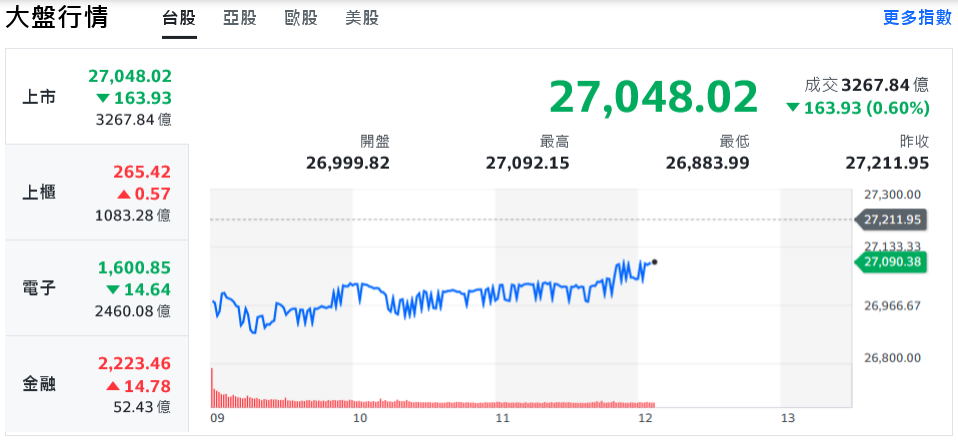The height and width of the screenshot is (443, 958).
Task: Click the red up arrow in 上櫃 row
Action: (124, 195)
